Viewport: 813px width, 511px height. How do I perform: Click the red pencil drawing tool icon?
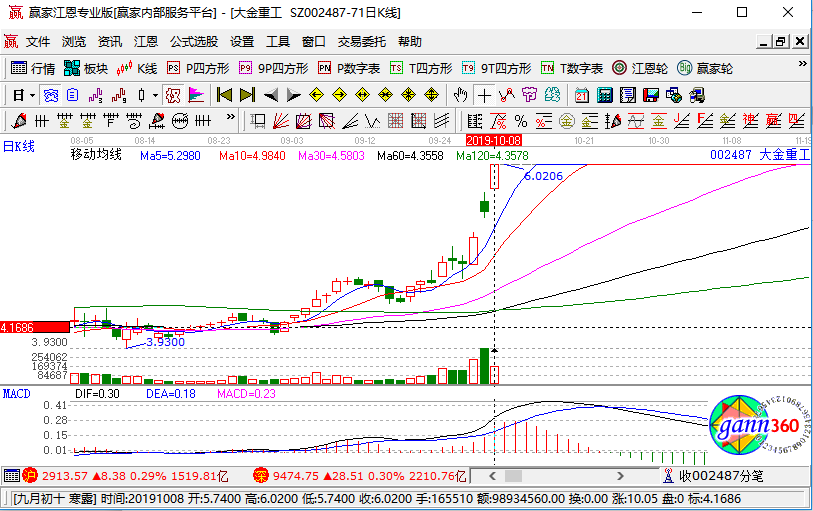pos(19,121)
